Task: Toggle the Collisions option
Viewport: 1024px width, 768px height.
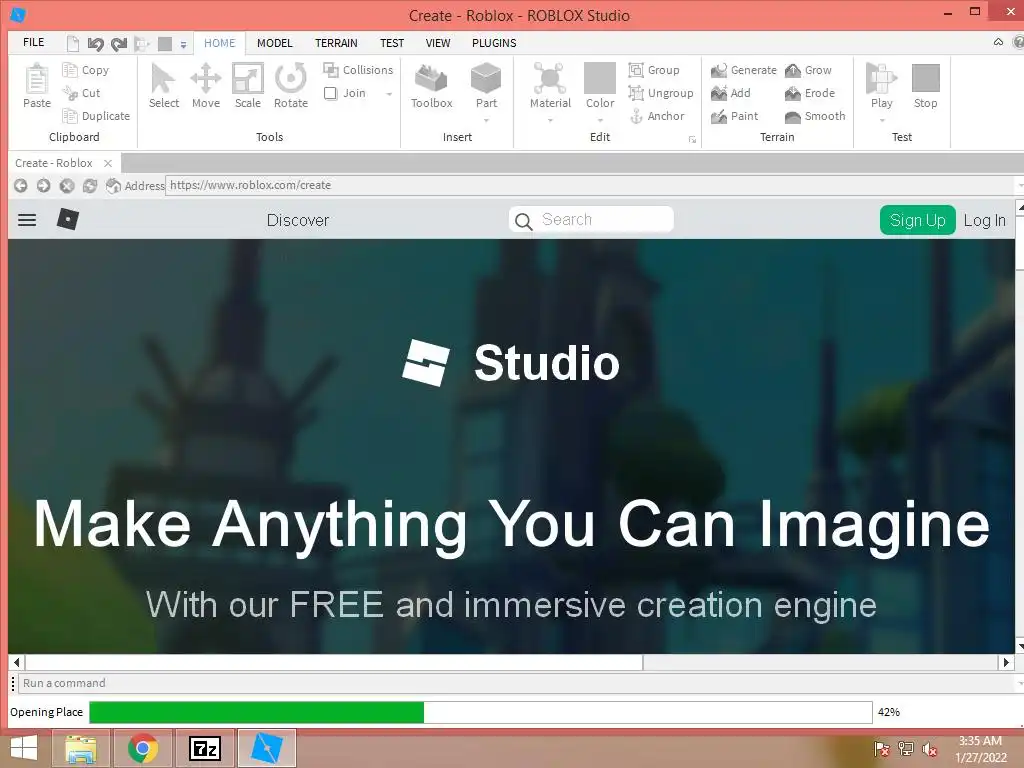Action: point(358,69)
